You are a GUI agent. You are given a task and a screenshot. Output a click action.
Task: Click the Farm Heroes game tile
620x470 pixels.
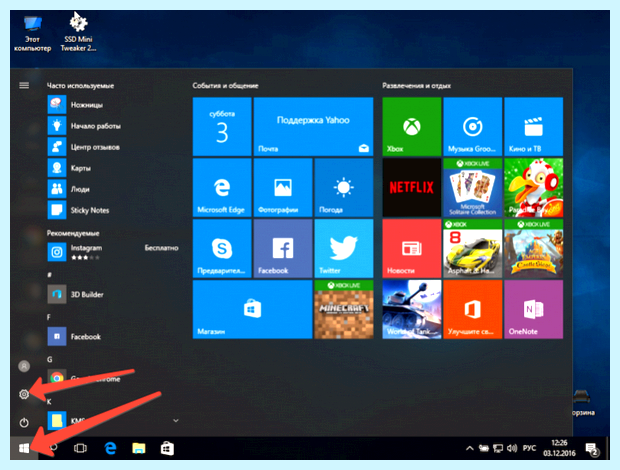[533, 187]
